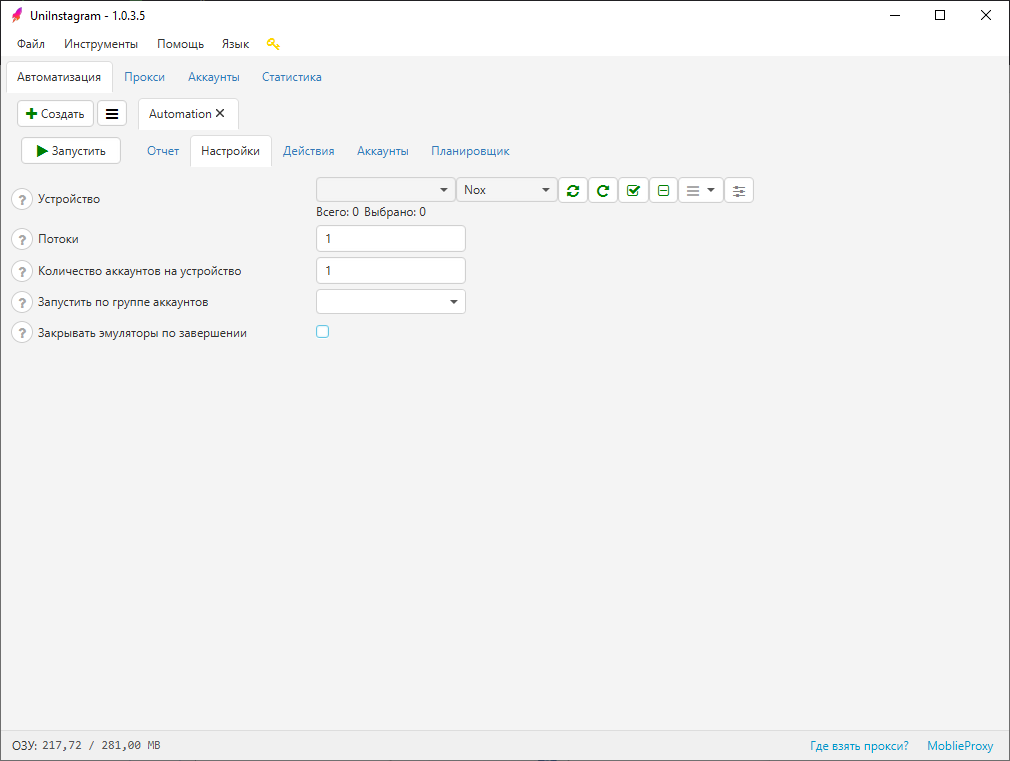
Task: Open the empty device selection dropdown
Action: pyautogui.click(x=386, y=190)
